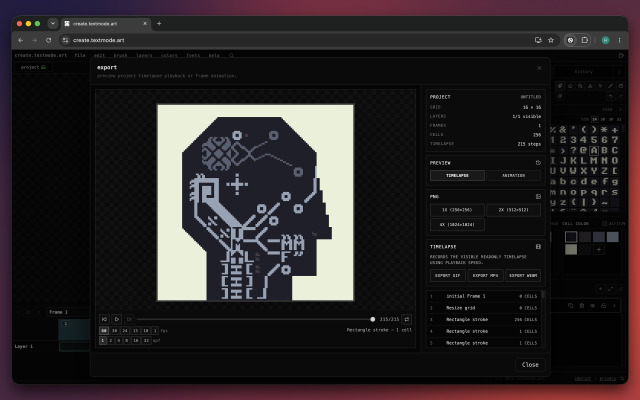Set playback speed to 60 fps

pos(104,331)
